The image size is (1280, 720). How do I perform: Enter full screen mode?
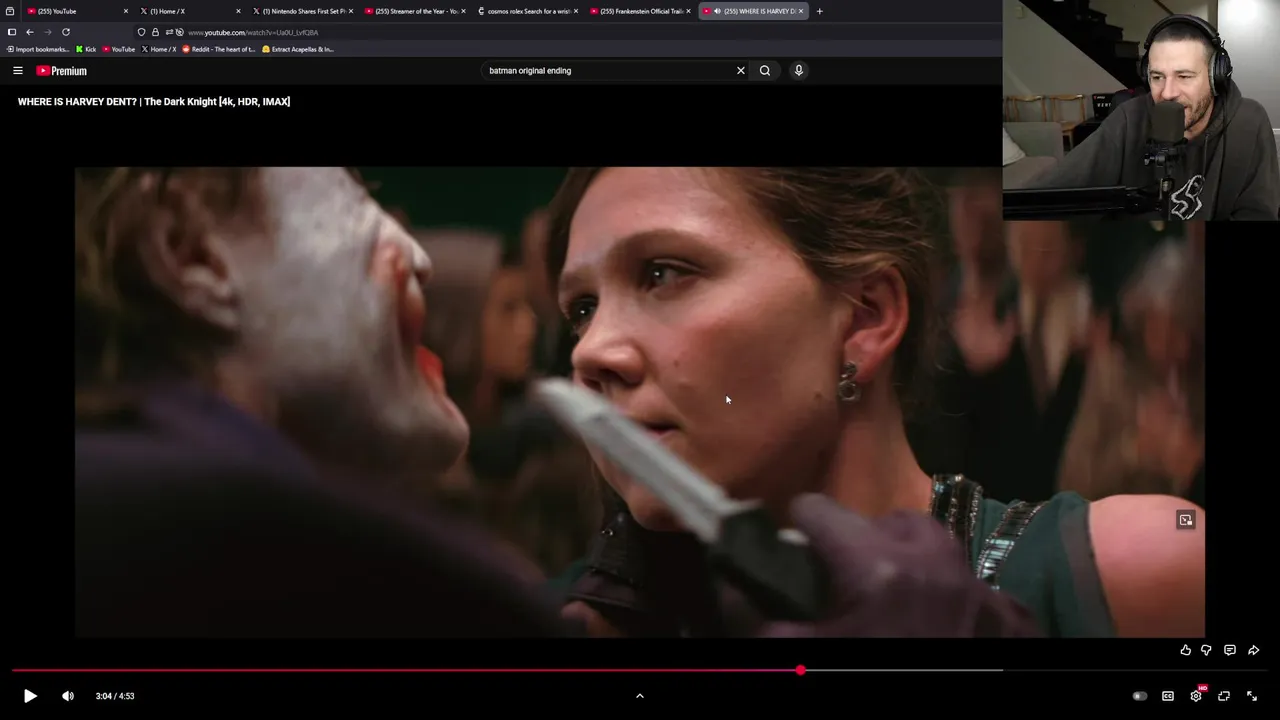coord(1252,696)
